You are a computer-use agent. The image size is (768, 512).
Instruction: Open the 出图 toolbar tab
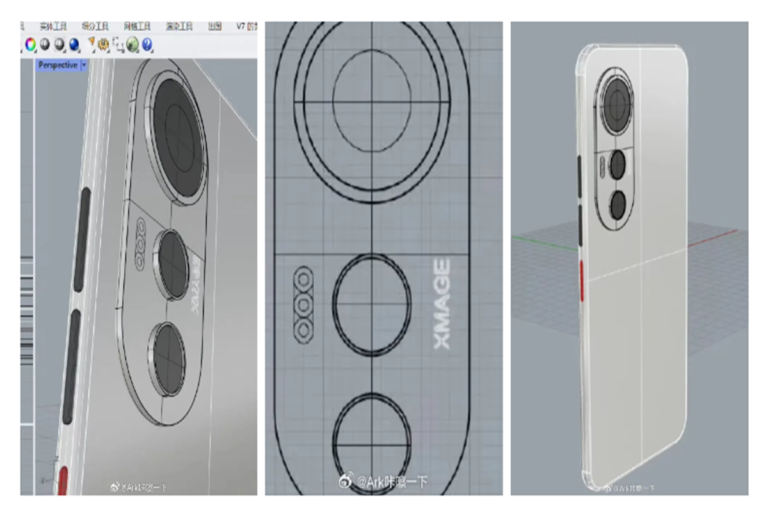(x=215, y=27)
